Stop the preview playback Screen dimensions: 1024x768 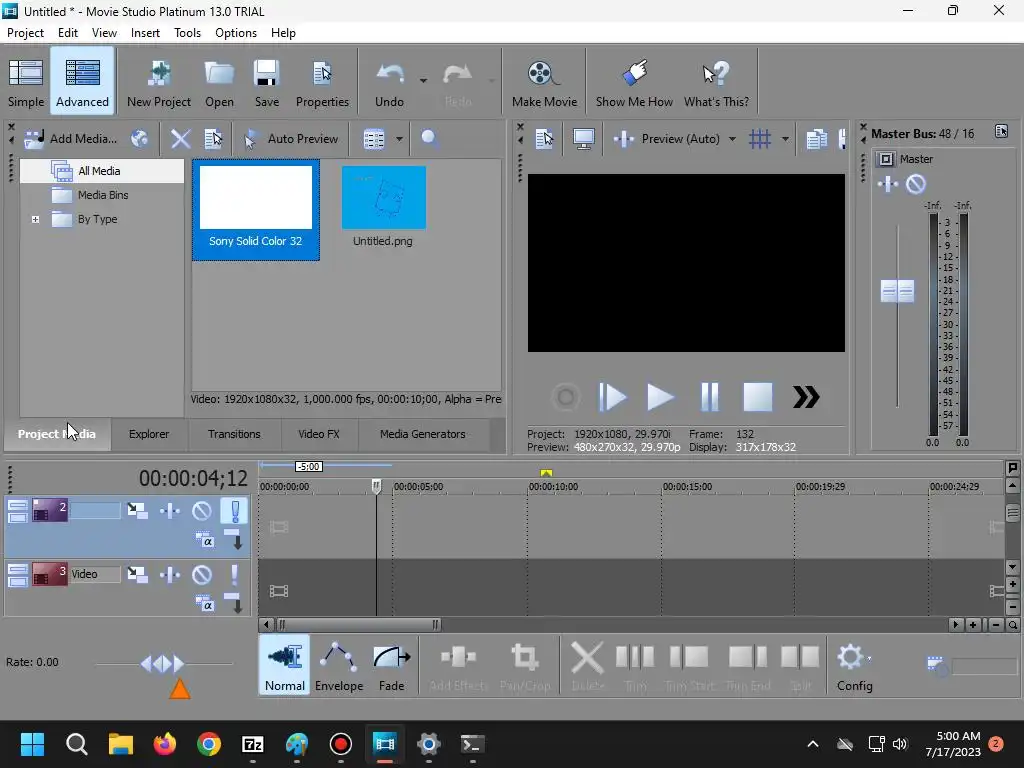[x=758, y=397]
